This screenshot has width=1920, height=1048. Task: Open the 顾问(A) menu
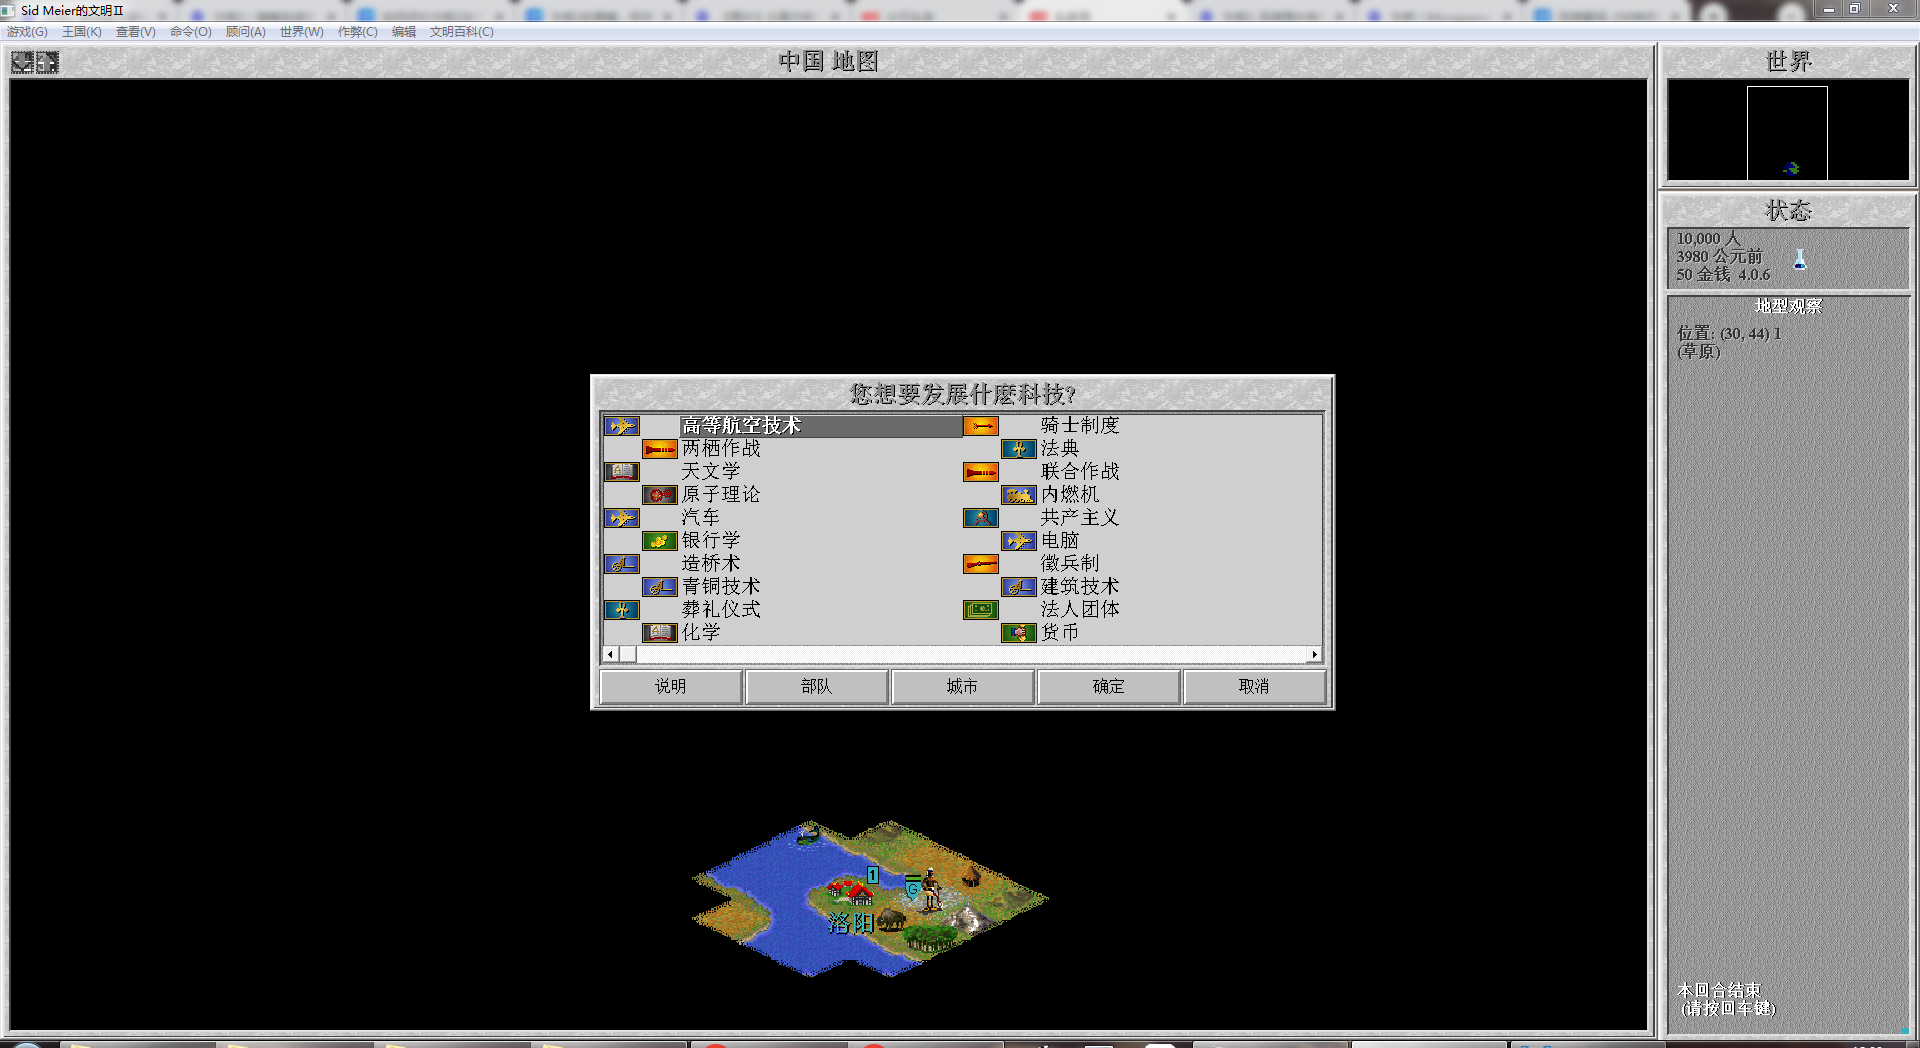[246, 32]
